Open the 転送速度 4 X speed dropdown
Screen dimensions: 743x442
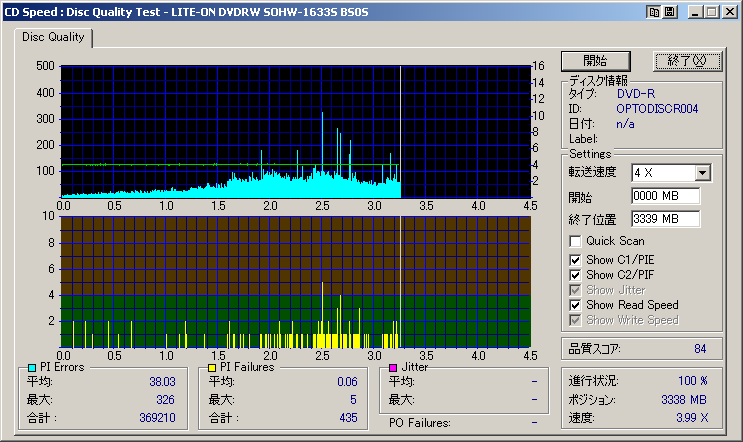pos(703,173)
